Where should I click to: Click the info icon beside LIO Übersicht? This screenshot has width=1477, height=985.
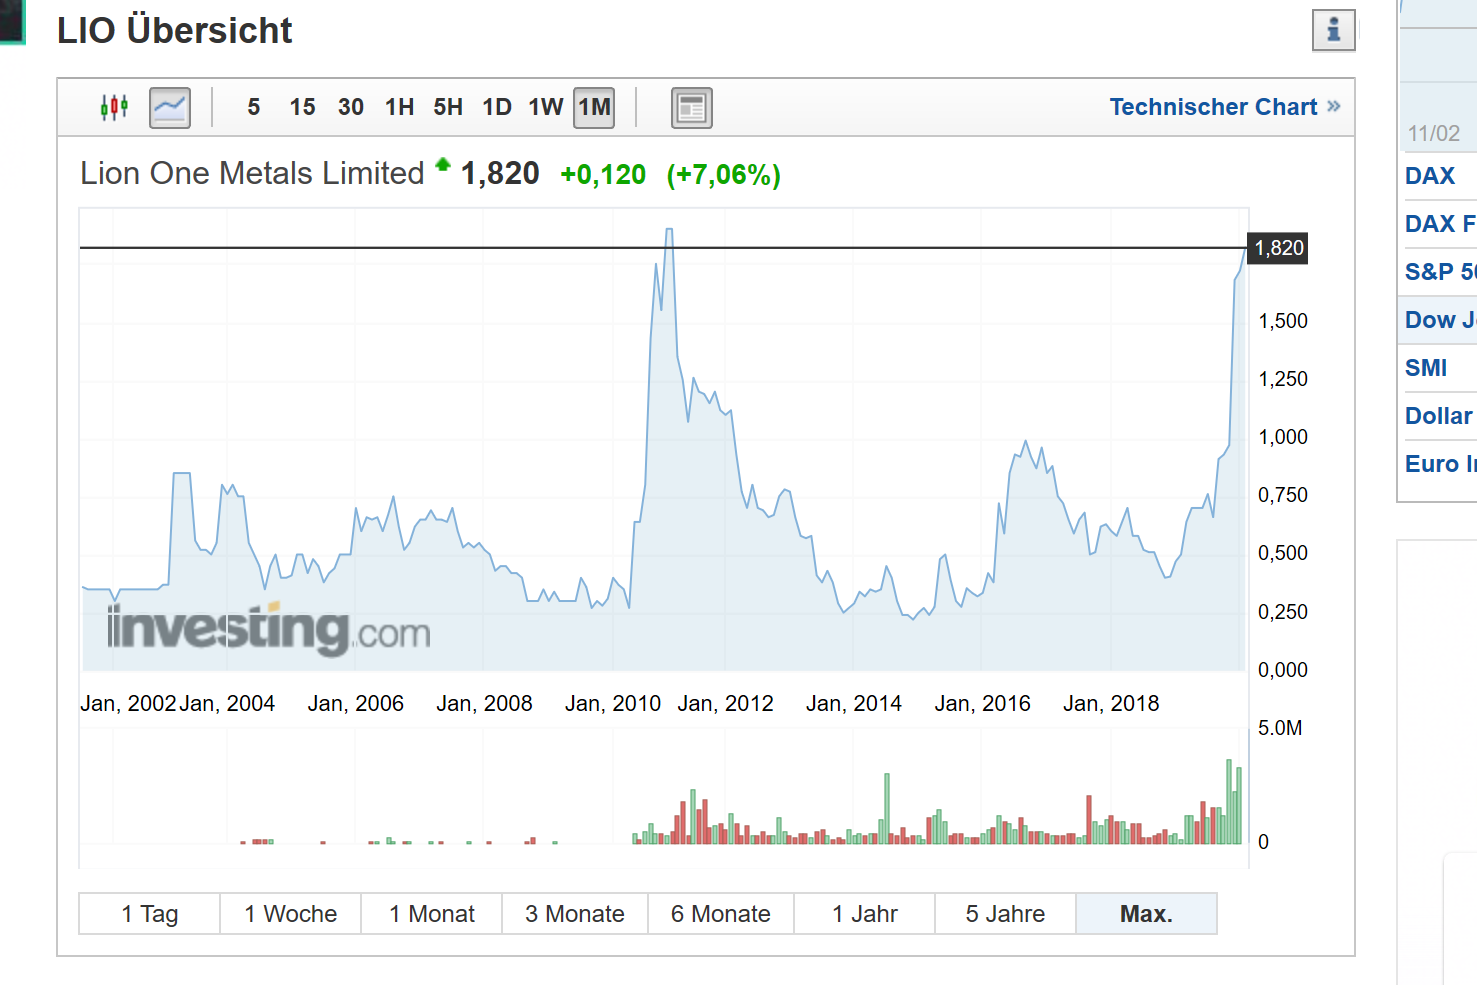(1333, 30)
